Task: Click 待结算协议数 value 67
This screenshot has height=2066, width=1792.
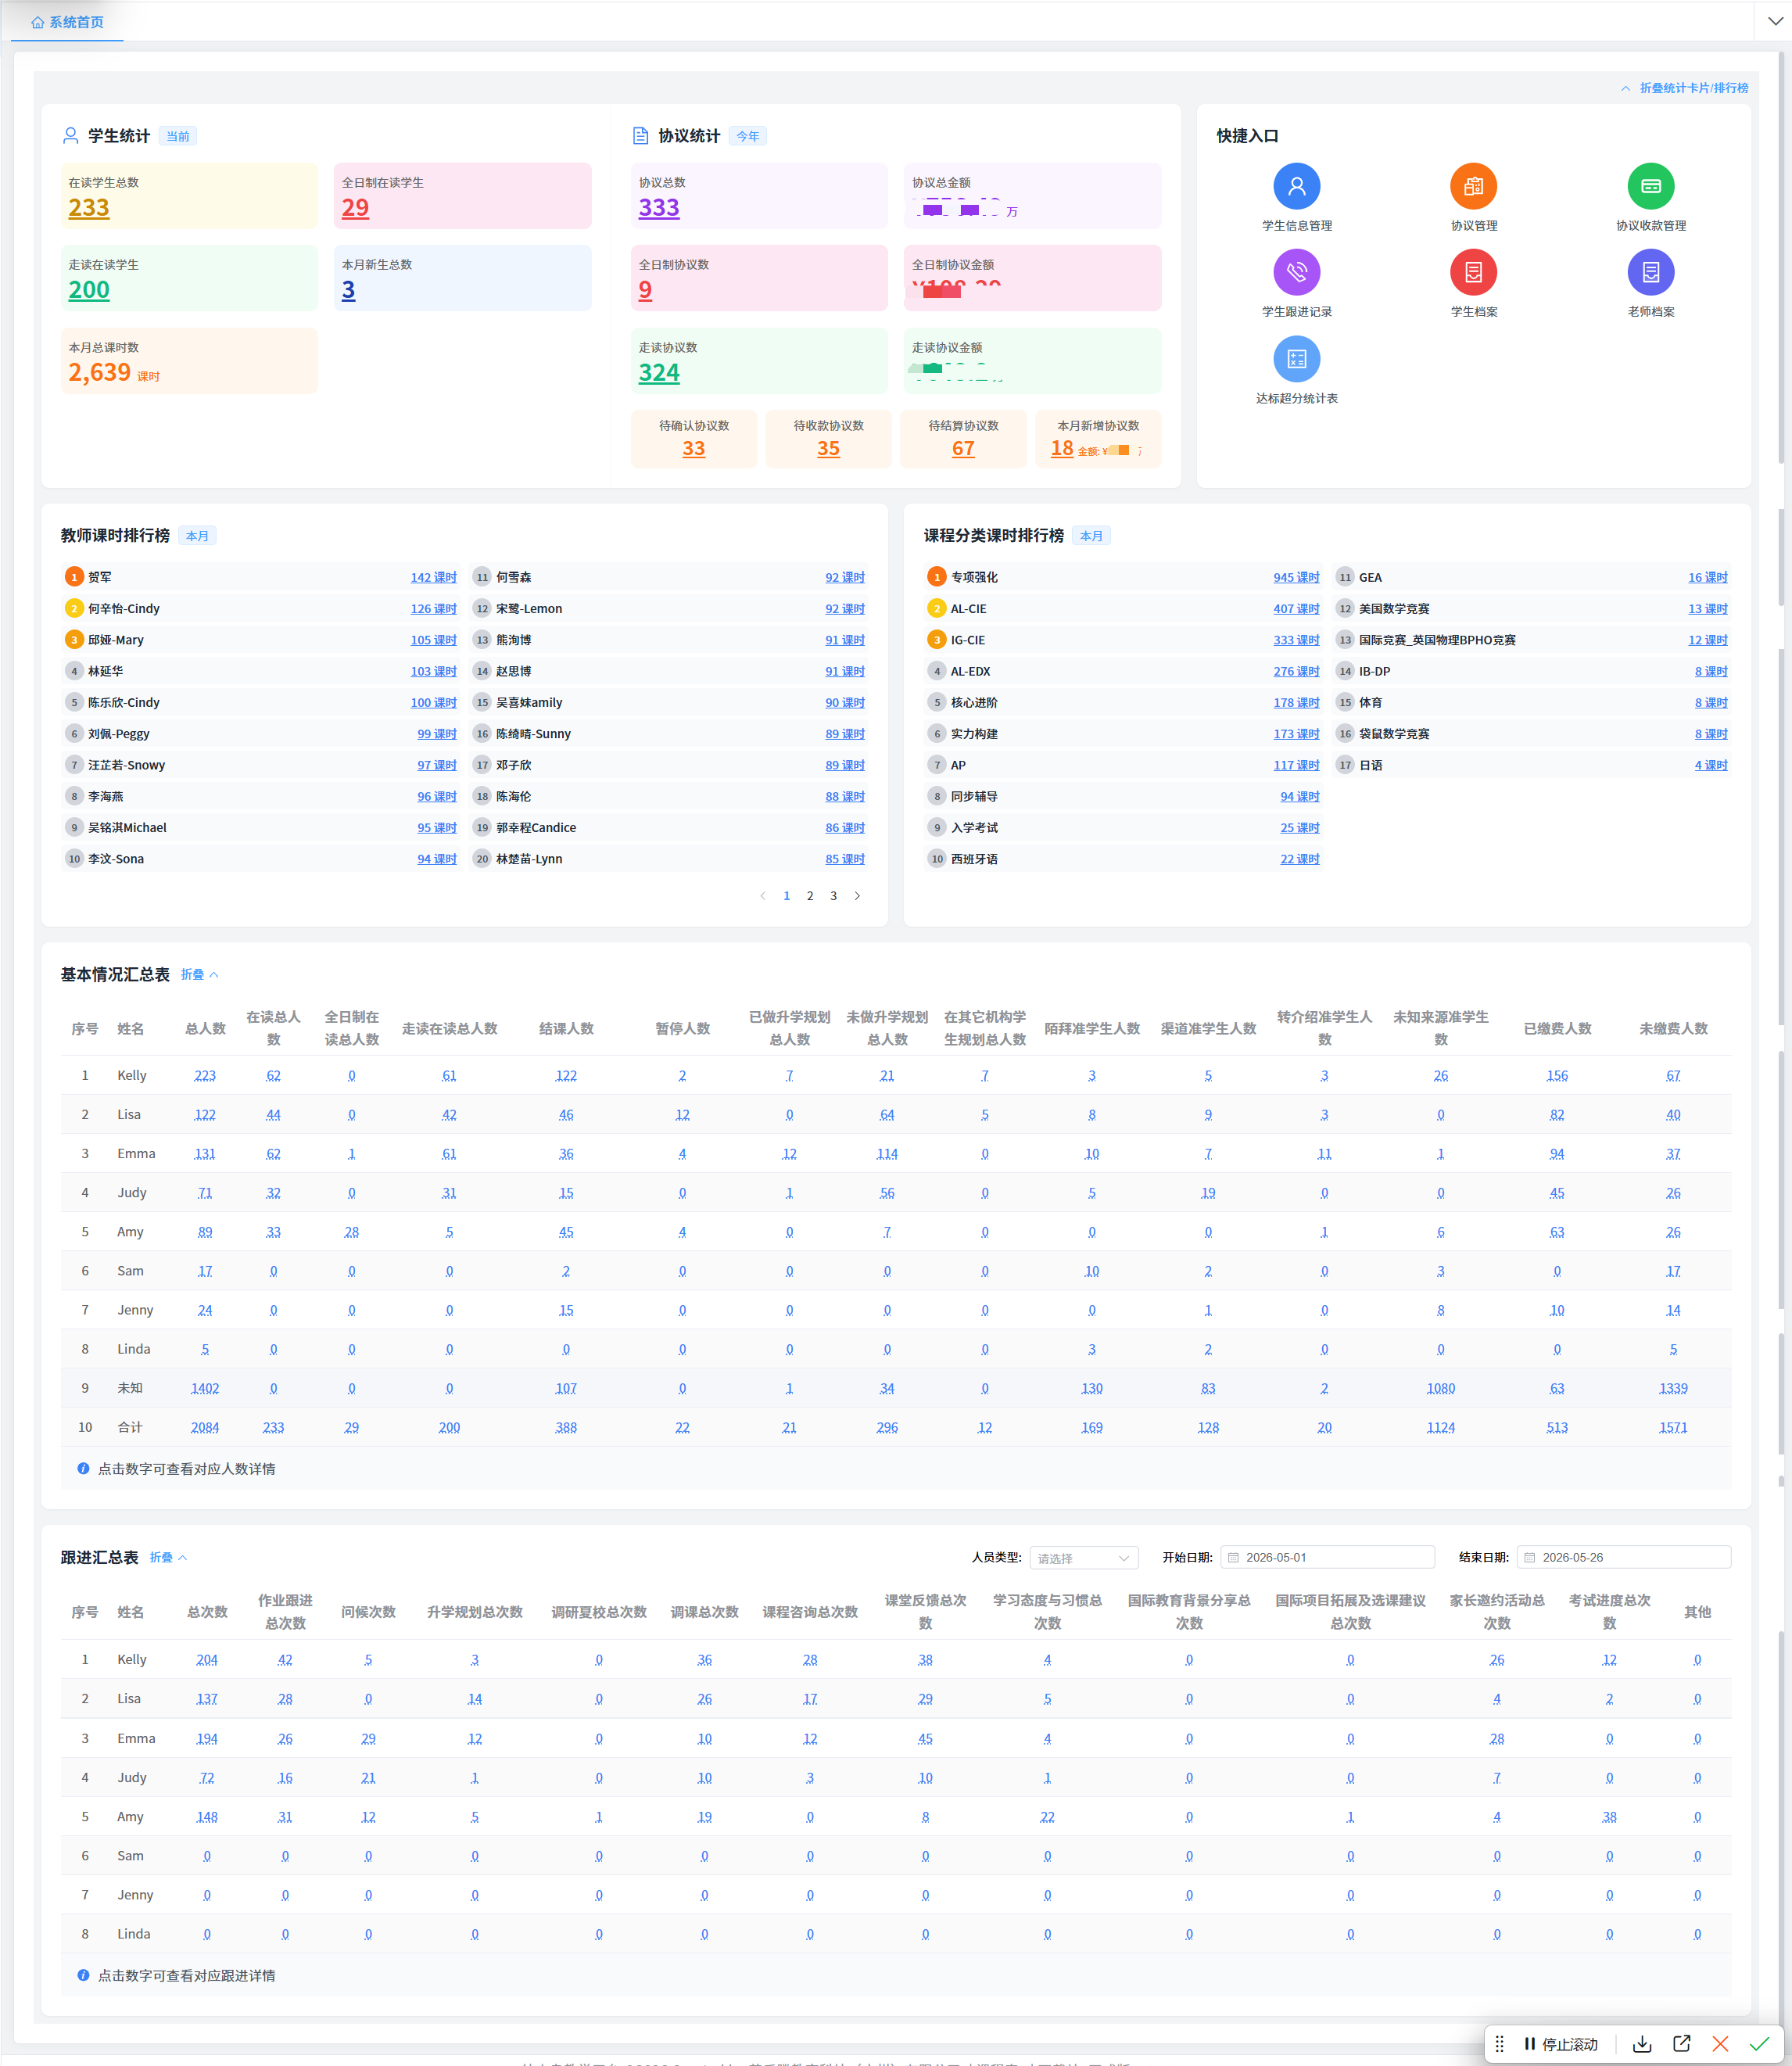Action: 963,449
